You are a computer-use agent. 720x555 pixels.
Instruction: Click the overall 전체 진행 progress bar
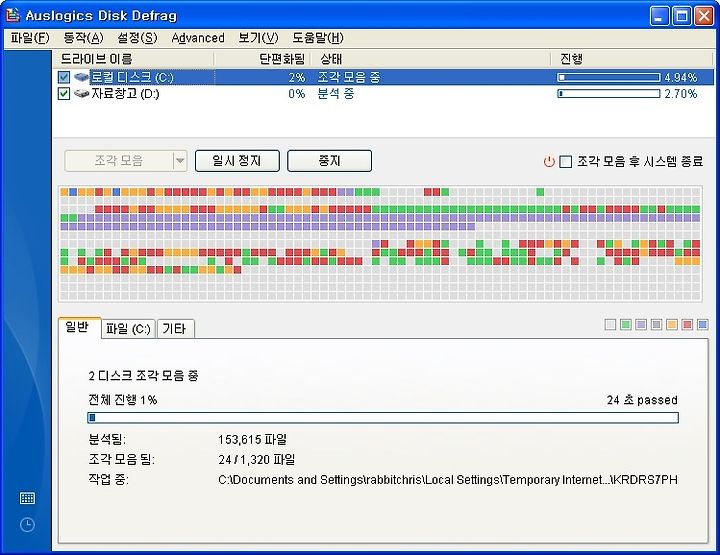(x=383, y=418)
